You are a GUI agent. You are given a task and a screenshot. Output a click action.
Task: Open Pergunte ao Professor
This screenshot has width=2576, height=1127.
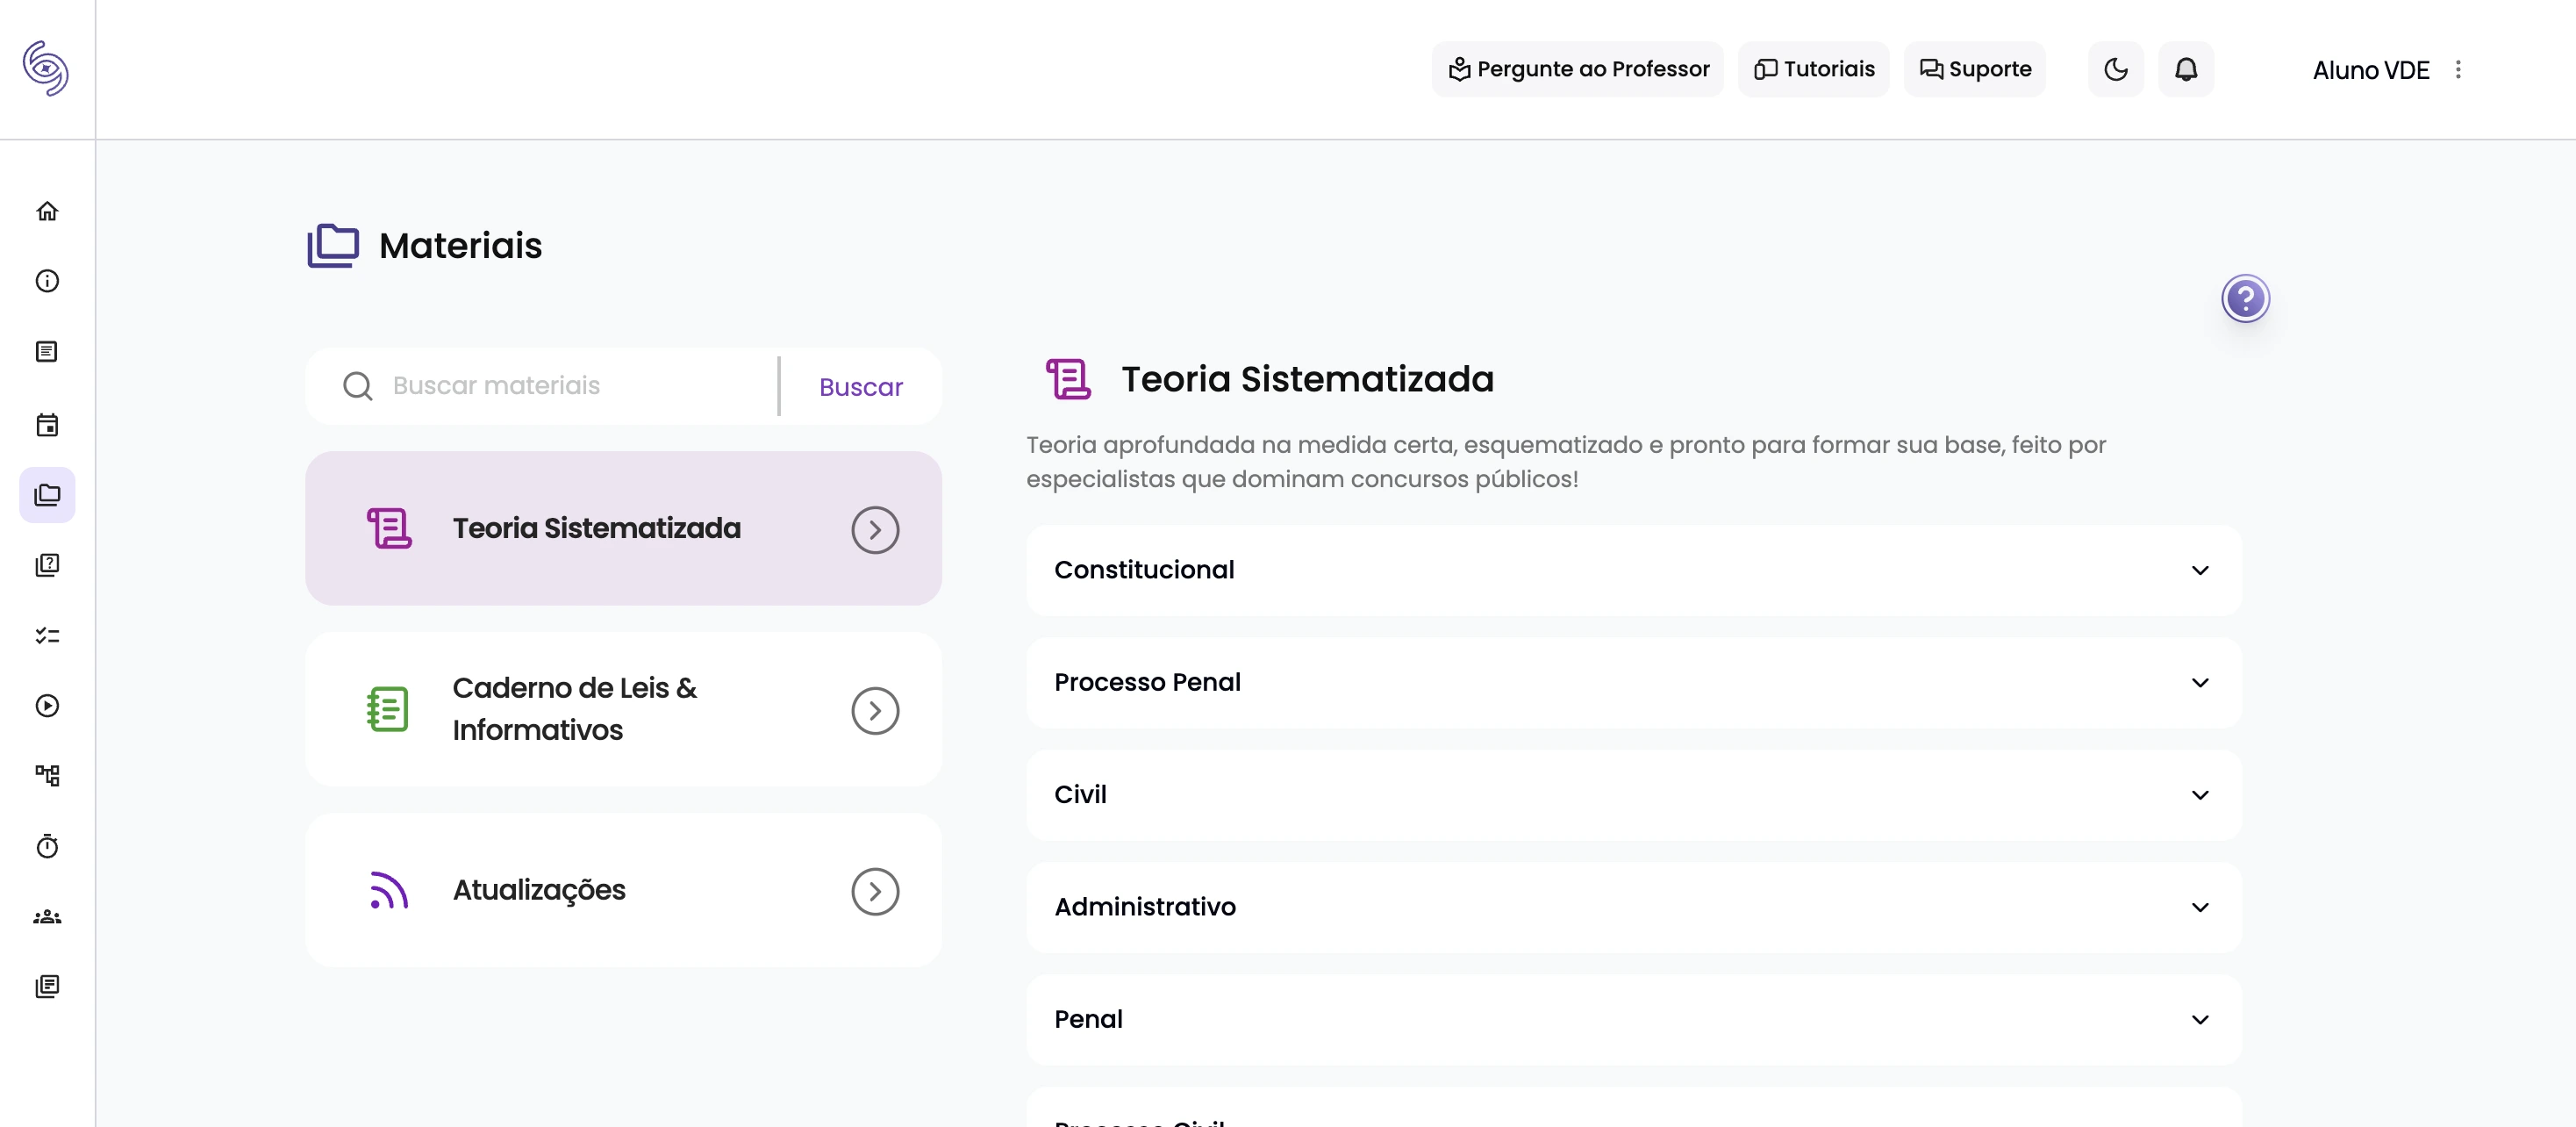(x=1577, y=69)
